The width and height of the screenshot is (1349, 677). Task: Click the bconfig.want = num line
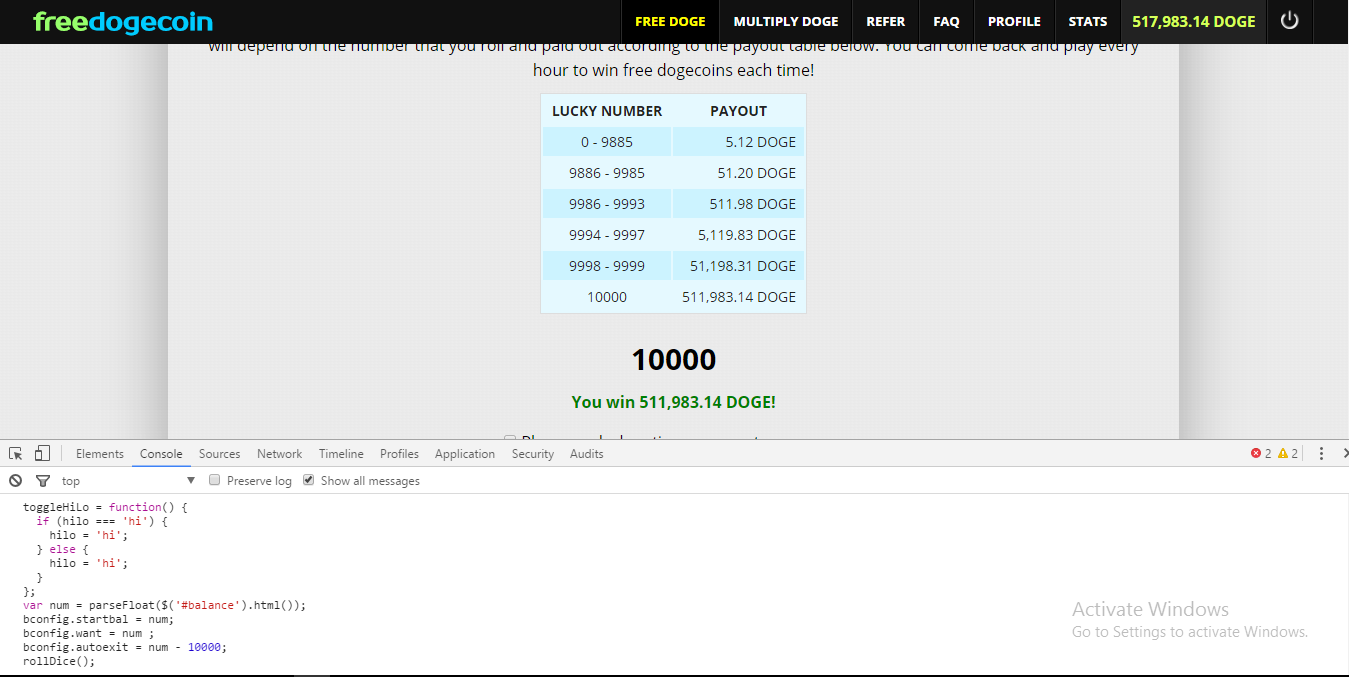89,633
